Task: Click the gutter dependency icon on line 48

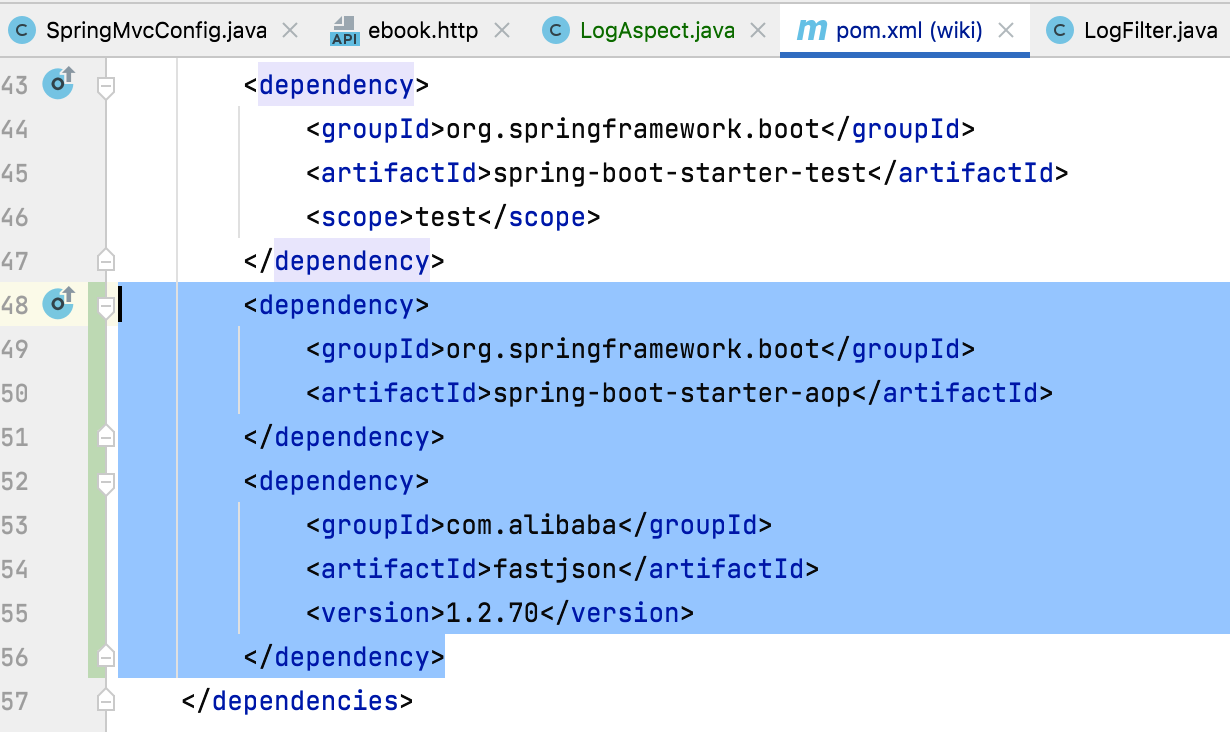Action: 59,303
